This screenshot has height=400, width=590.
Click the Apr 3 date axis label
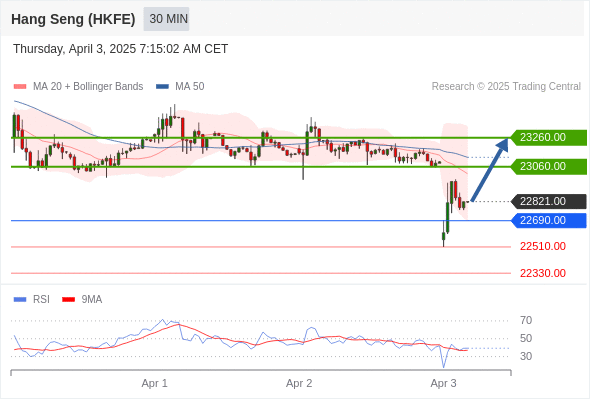tap(443, 383)
